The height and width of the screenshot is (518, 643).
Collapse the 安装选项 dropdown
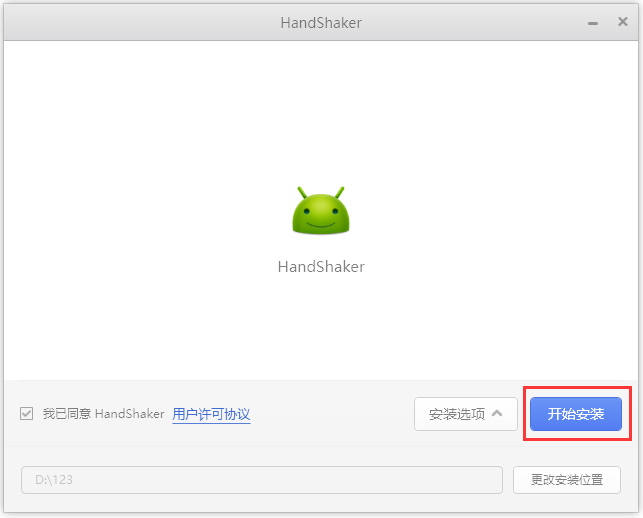[x=465, y=414]
